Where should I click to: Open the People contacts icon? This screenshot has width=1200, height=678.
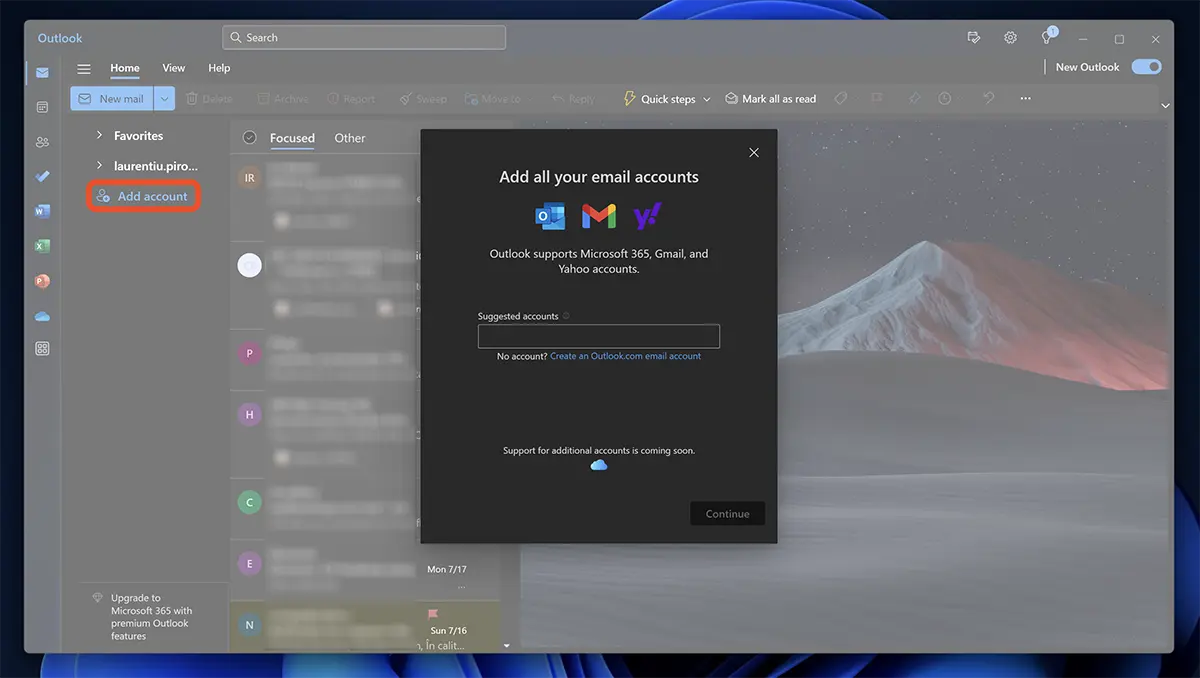pos(42,142)
